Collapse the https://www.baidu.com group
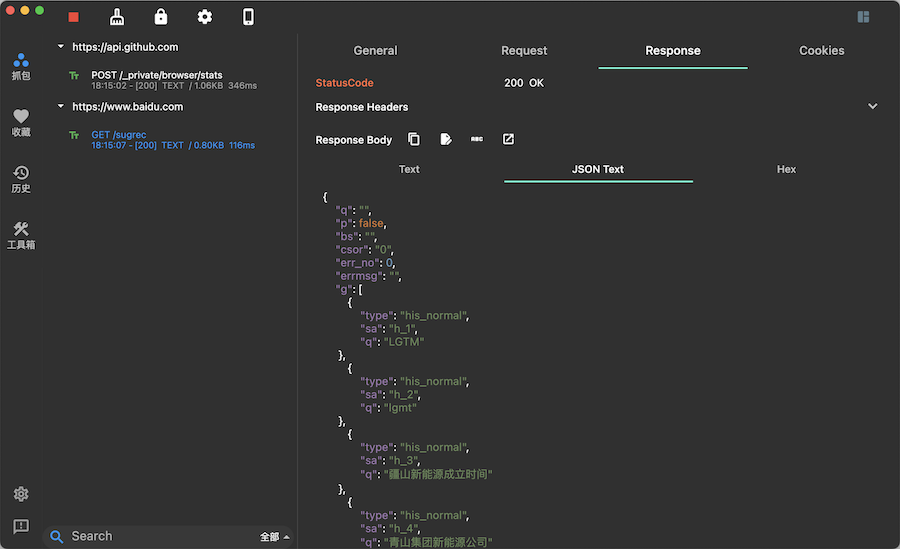The width and height of the screenshot is (900, 549). point(61,106)
